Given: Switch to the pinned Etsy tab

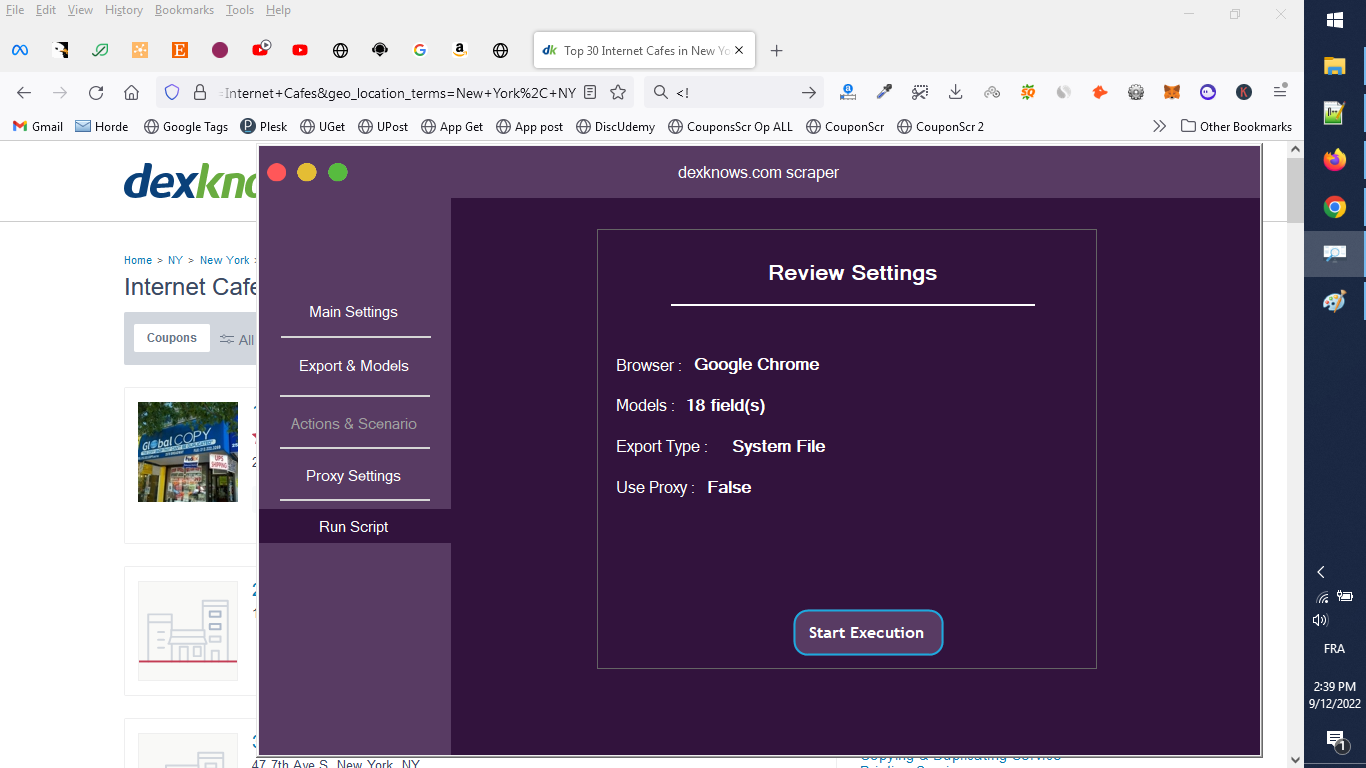Looking at the screenshot, I should click(x=180, y=50).
